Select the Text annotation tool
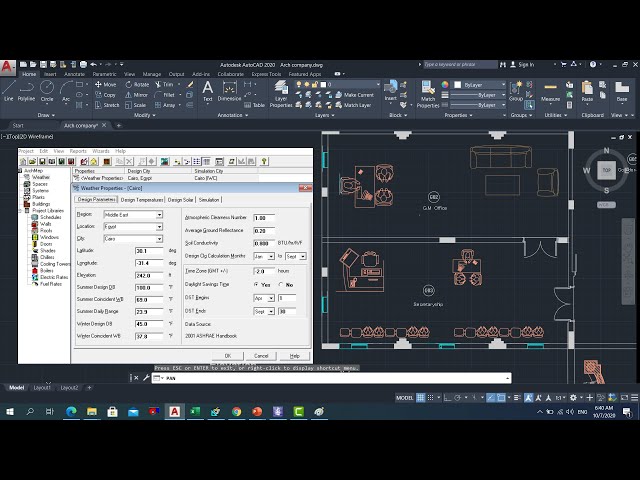This screenshot has height=480, width=640. [207, 91]
